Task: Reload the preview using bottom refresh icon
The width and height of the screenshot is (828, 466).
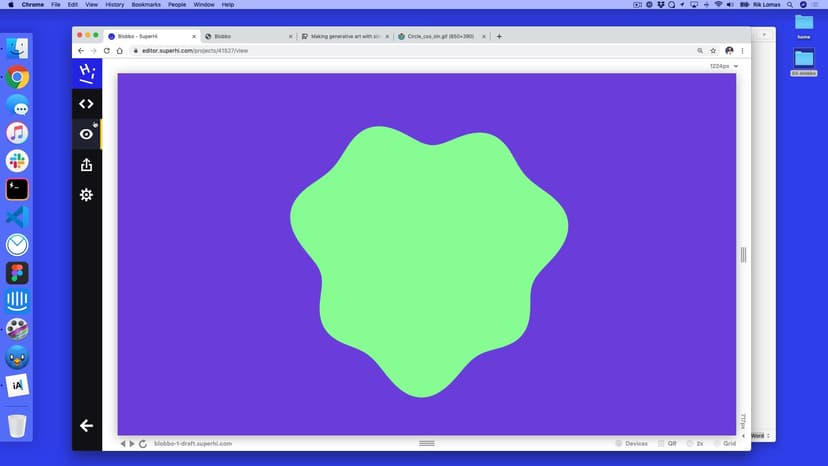Action: 143,443
